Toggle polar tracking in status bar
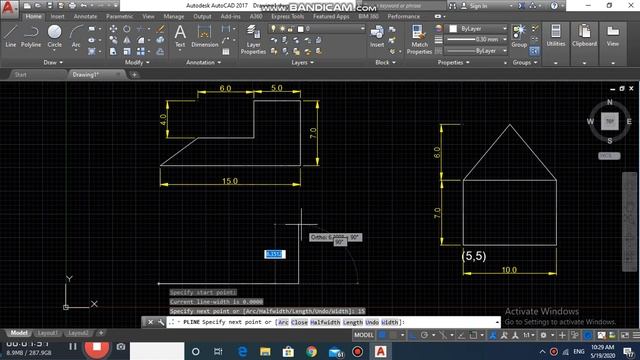The image size is (640, 360). coord(424,335)
